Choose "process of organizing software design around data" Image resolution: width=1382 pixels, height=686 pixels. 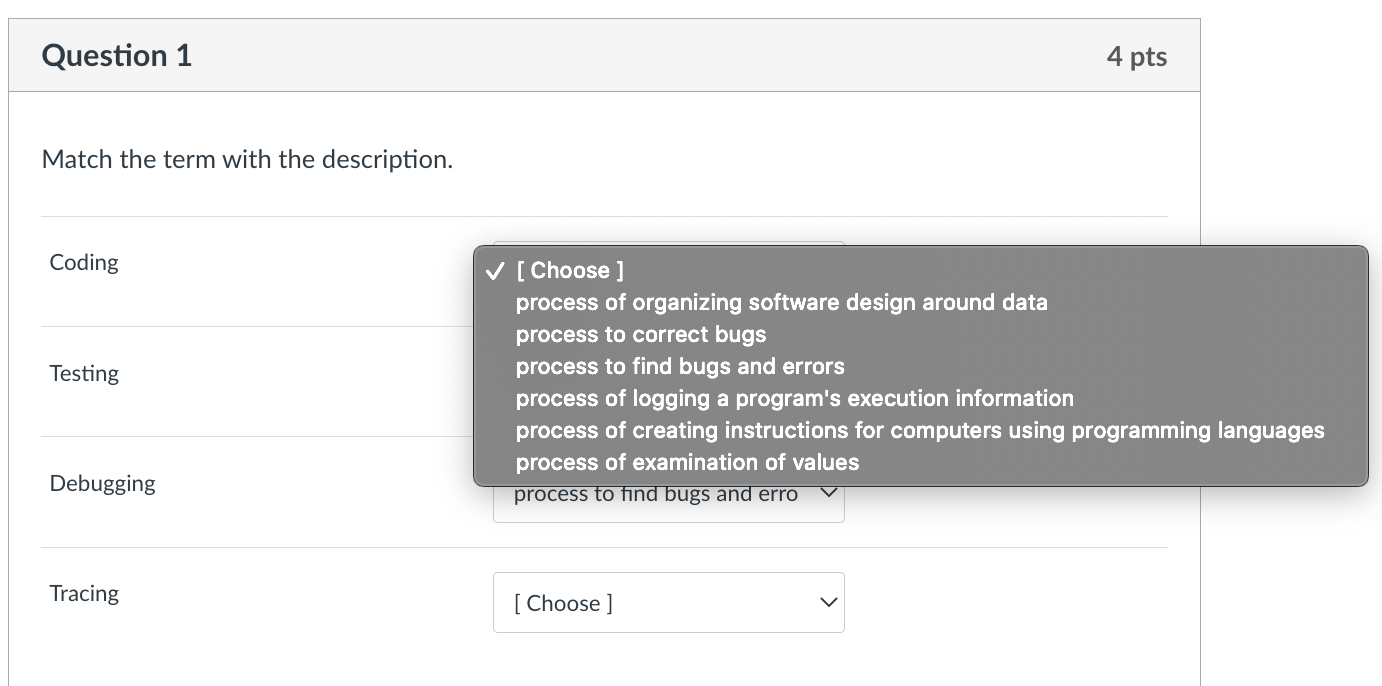(x=781, y=303)
